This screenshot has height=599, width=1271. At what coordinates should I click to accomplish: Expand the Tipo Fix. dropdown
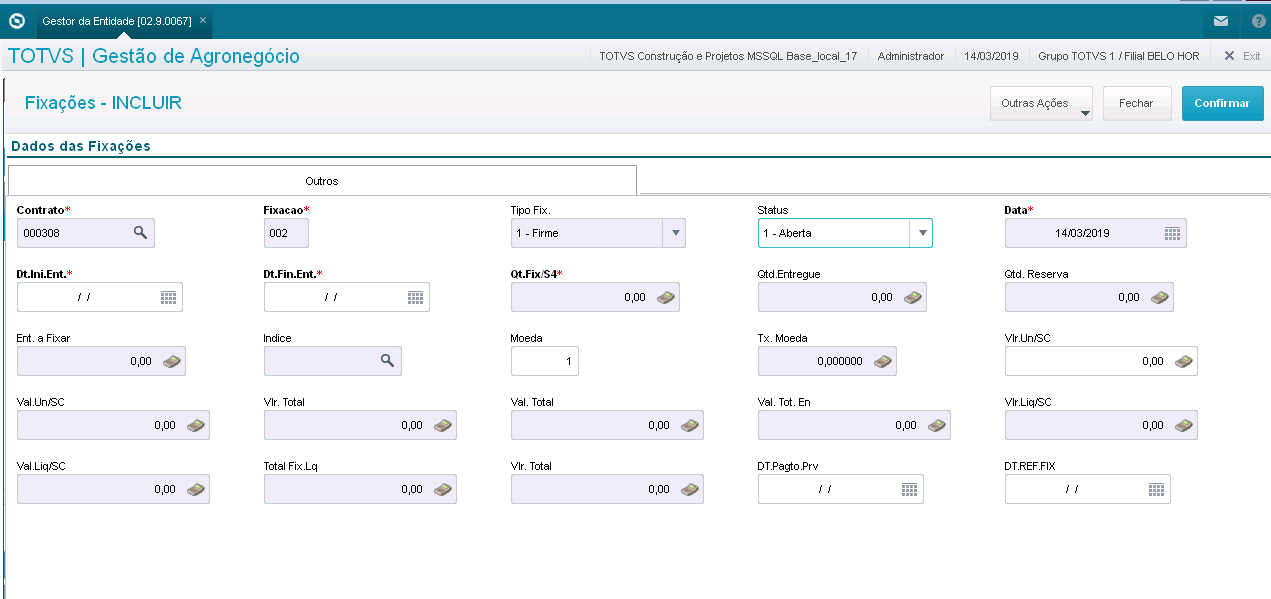675,233
